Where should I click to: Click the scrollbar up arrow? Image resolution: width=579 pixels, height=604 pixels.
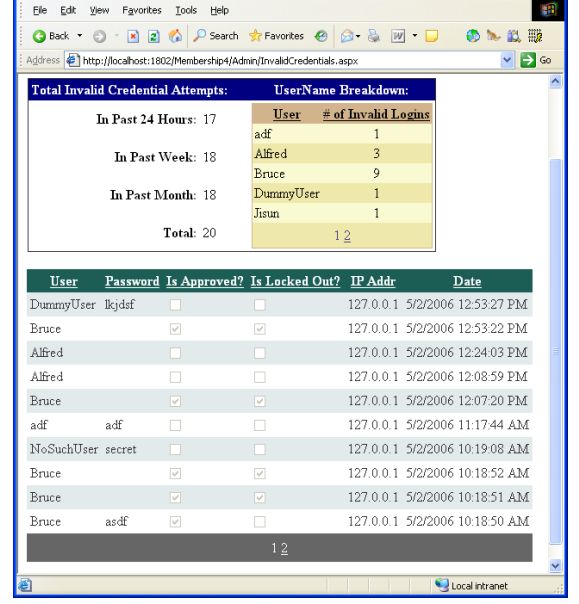555,82
